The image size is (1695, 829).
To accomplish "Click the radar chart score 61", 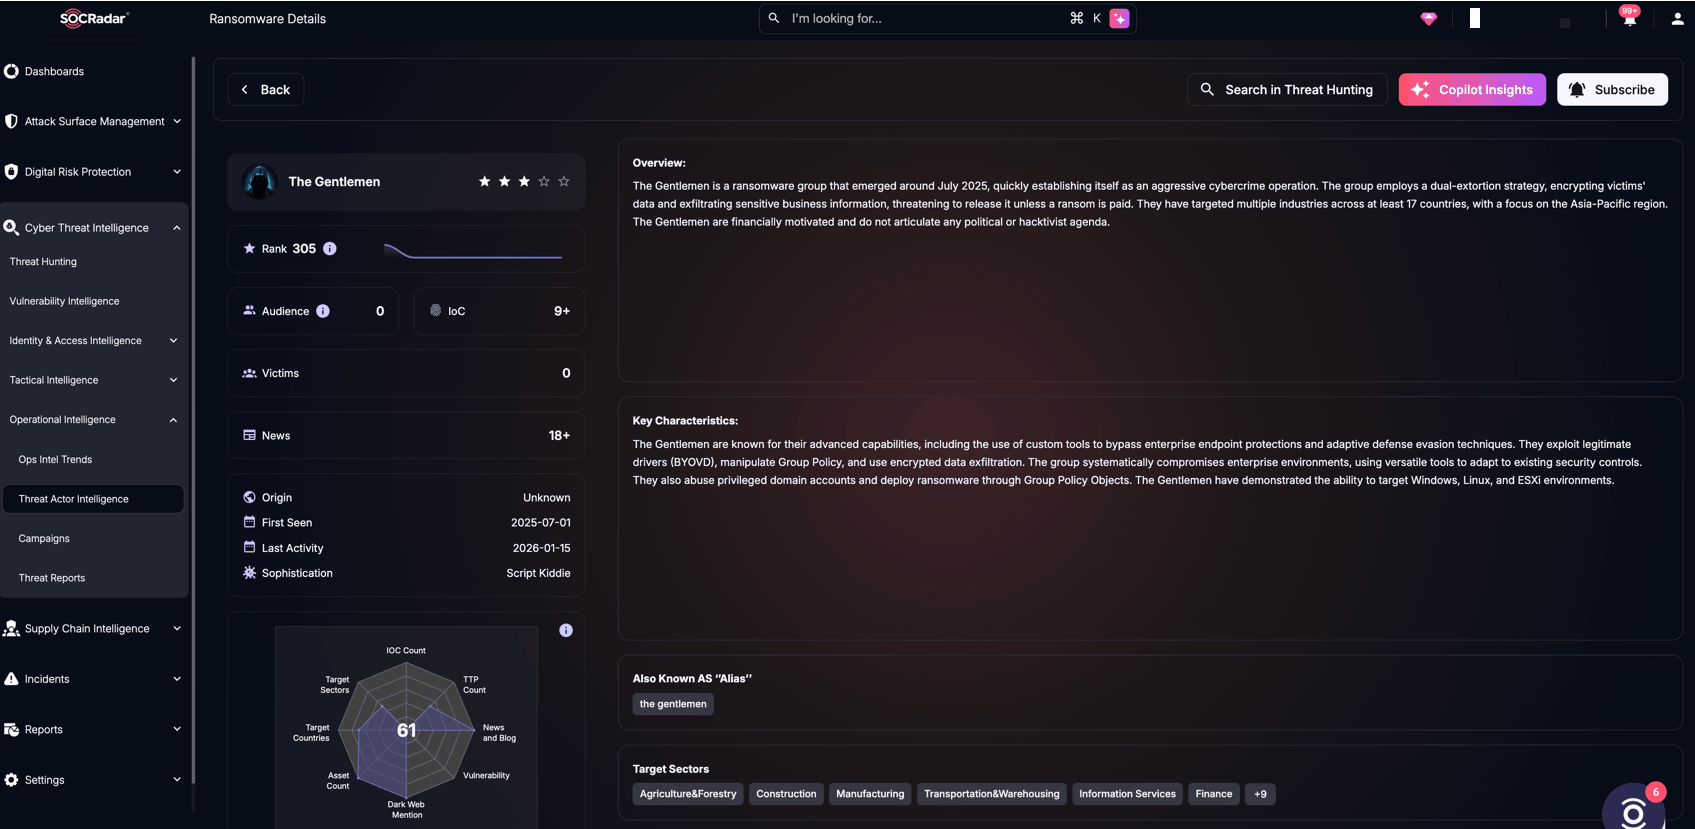I will 406,730.
